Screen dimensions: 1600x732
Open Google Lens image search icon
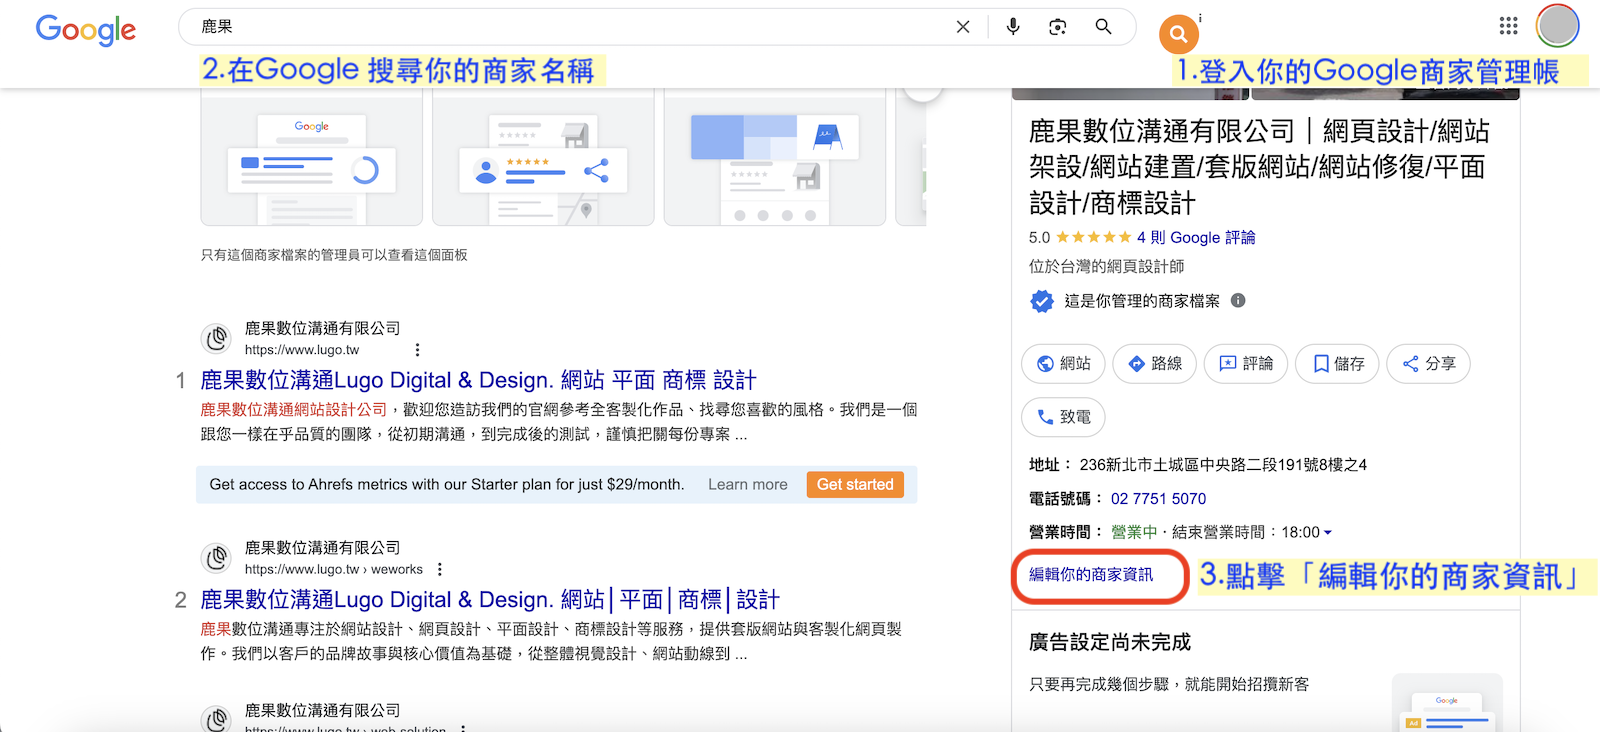(x=1058, y=27)
